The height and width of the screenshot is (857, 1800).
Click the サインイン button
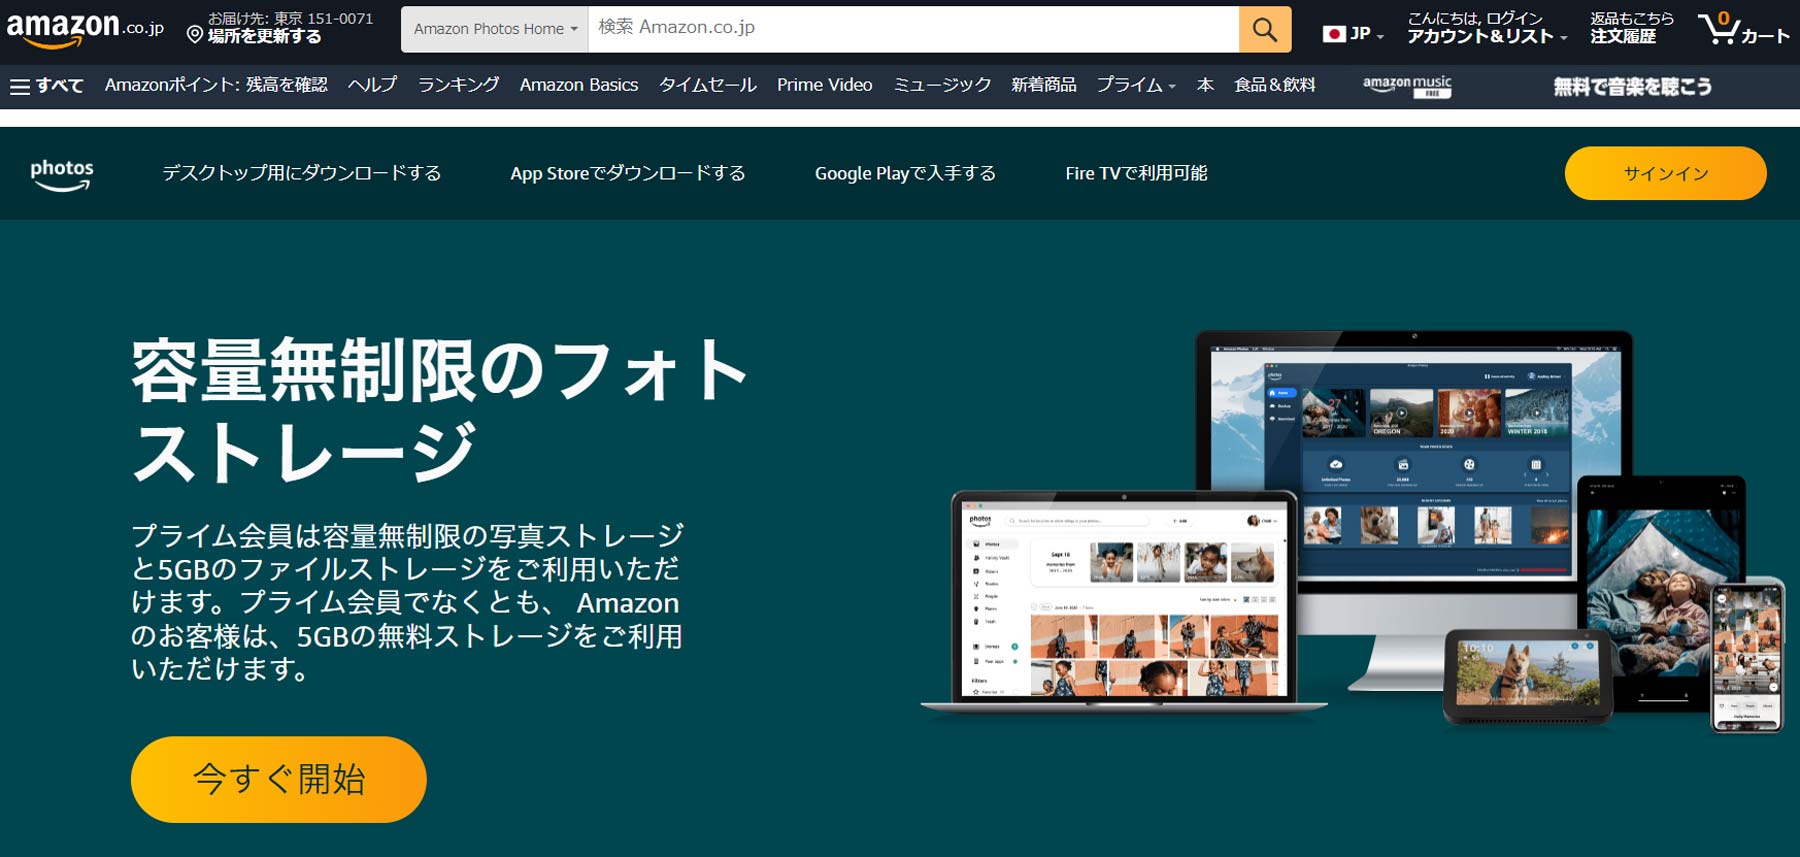(x=1665, y=174)
